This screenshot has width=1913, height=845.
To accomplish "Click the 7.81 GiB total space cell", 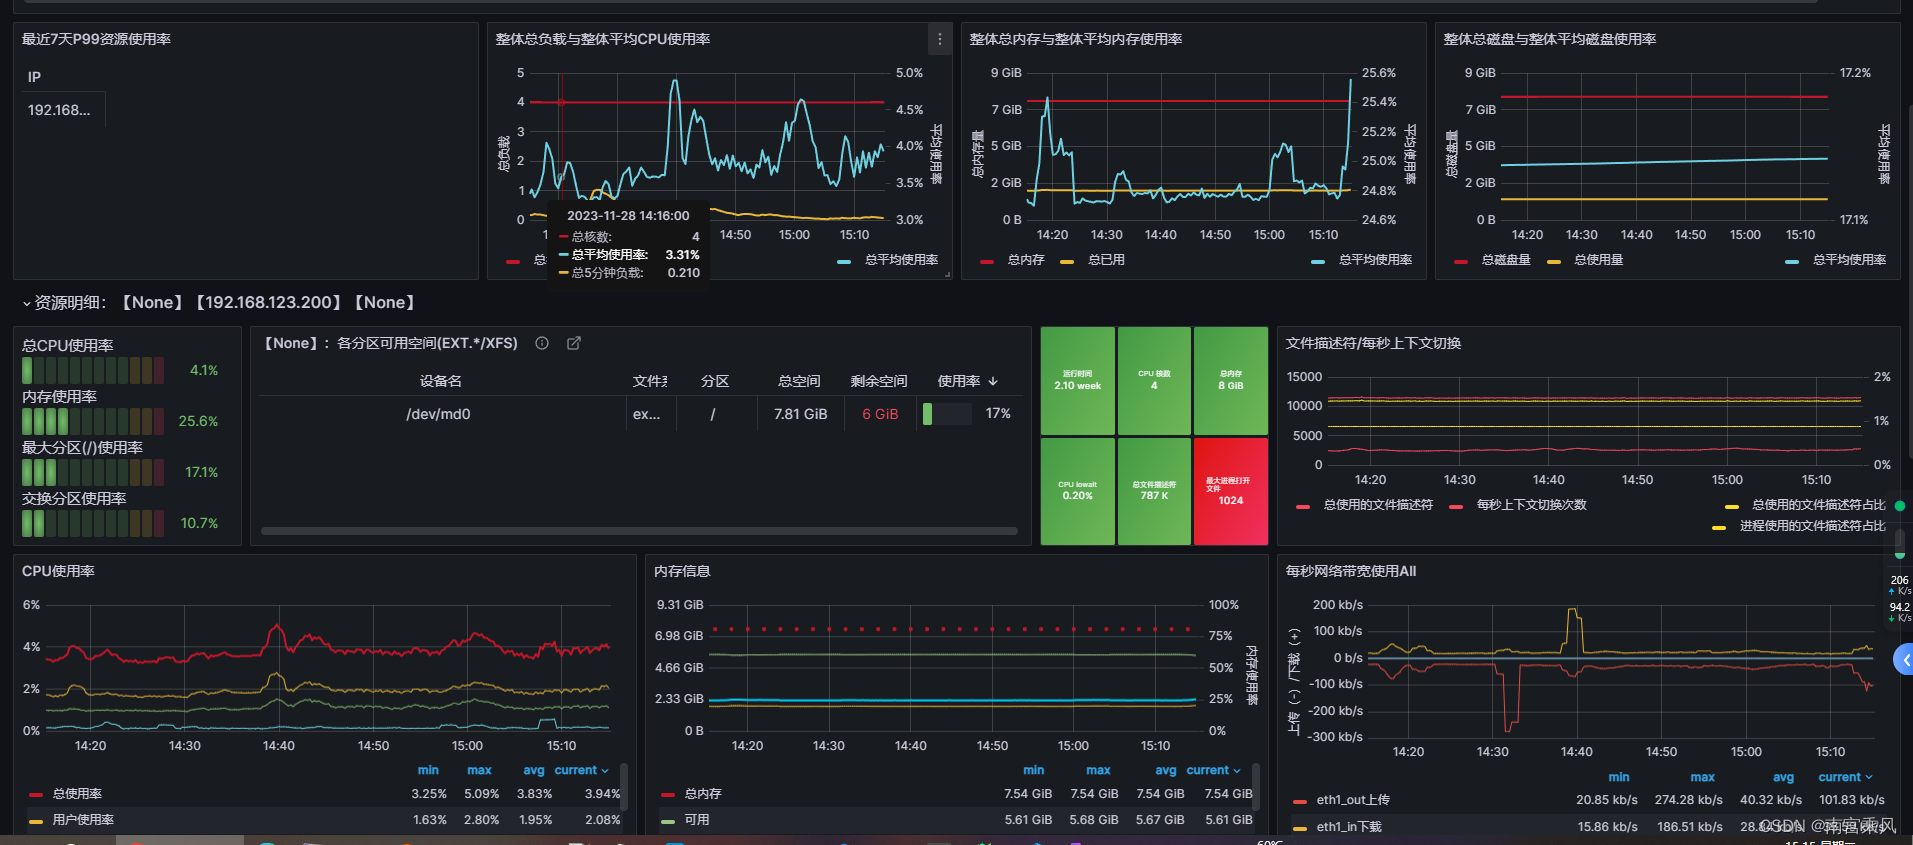I will point(800,414).
